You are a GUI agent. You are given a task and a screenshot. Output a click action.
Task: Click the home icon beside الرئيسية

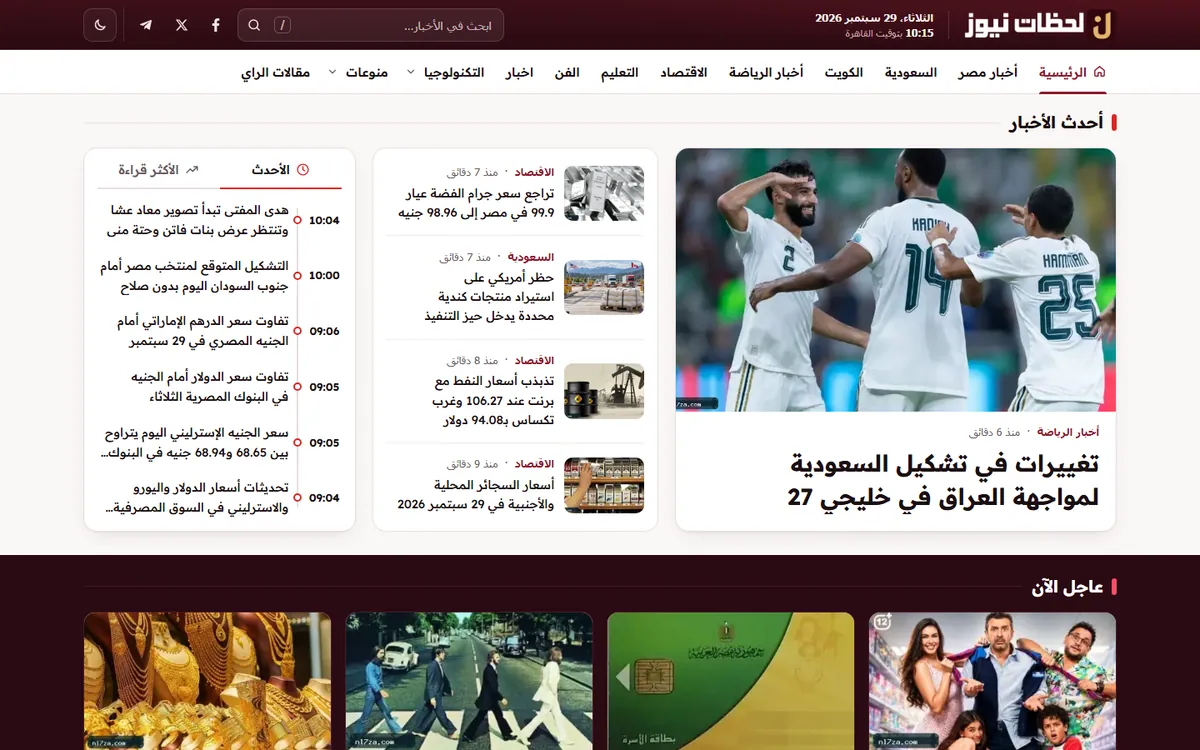click(x=1100, y=72)
